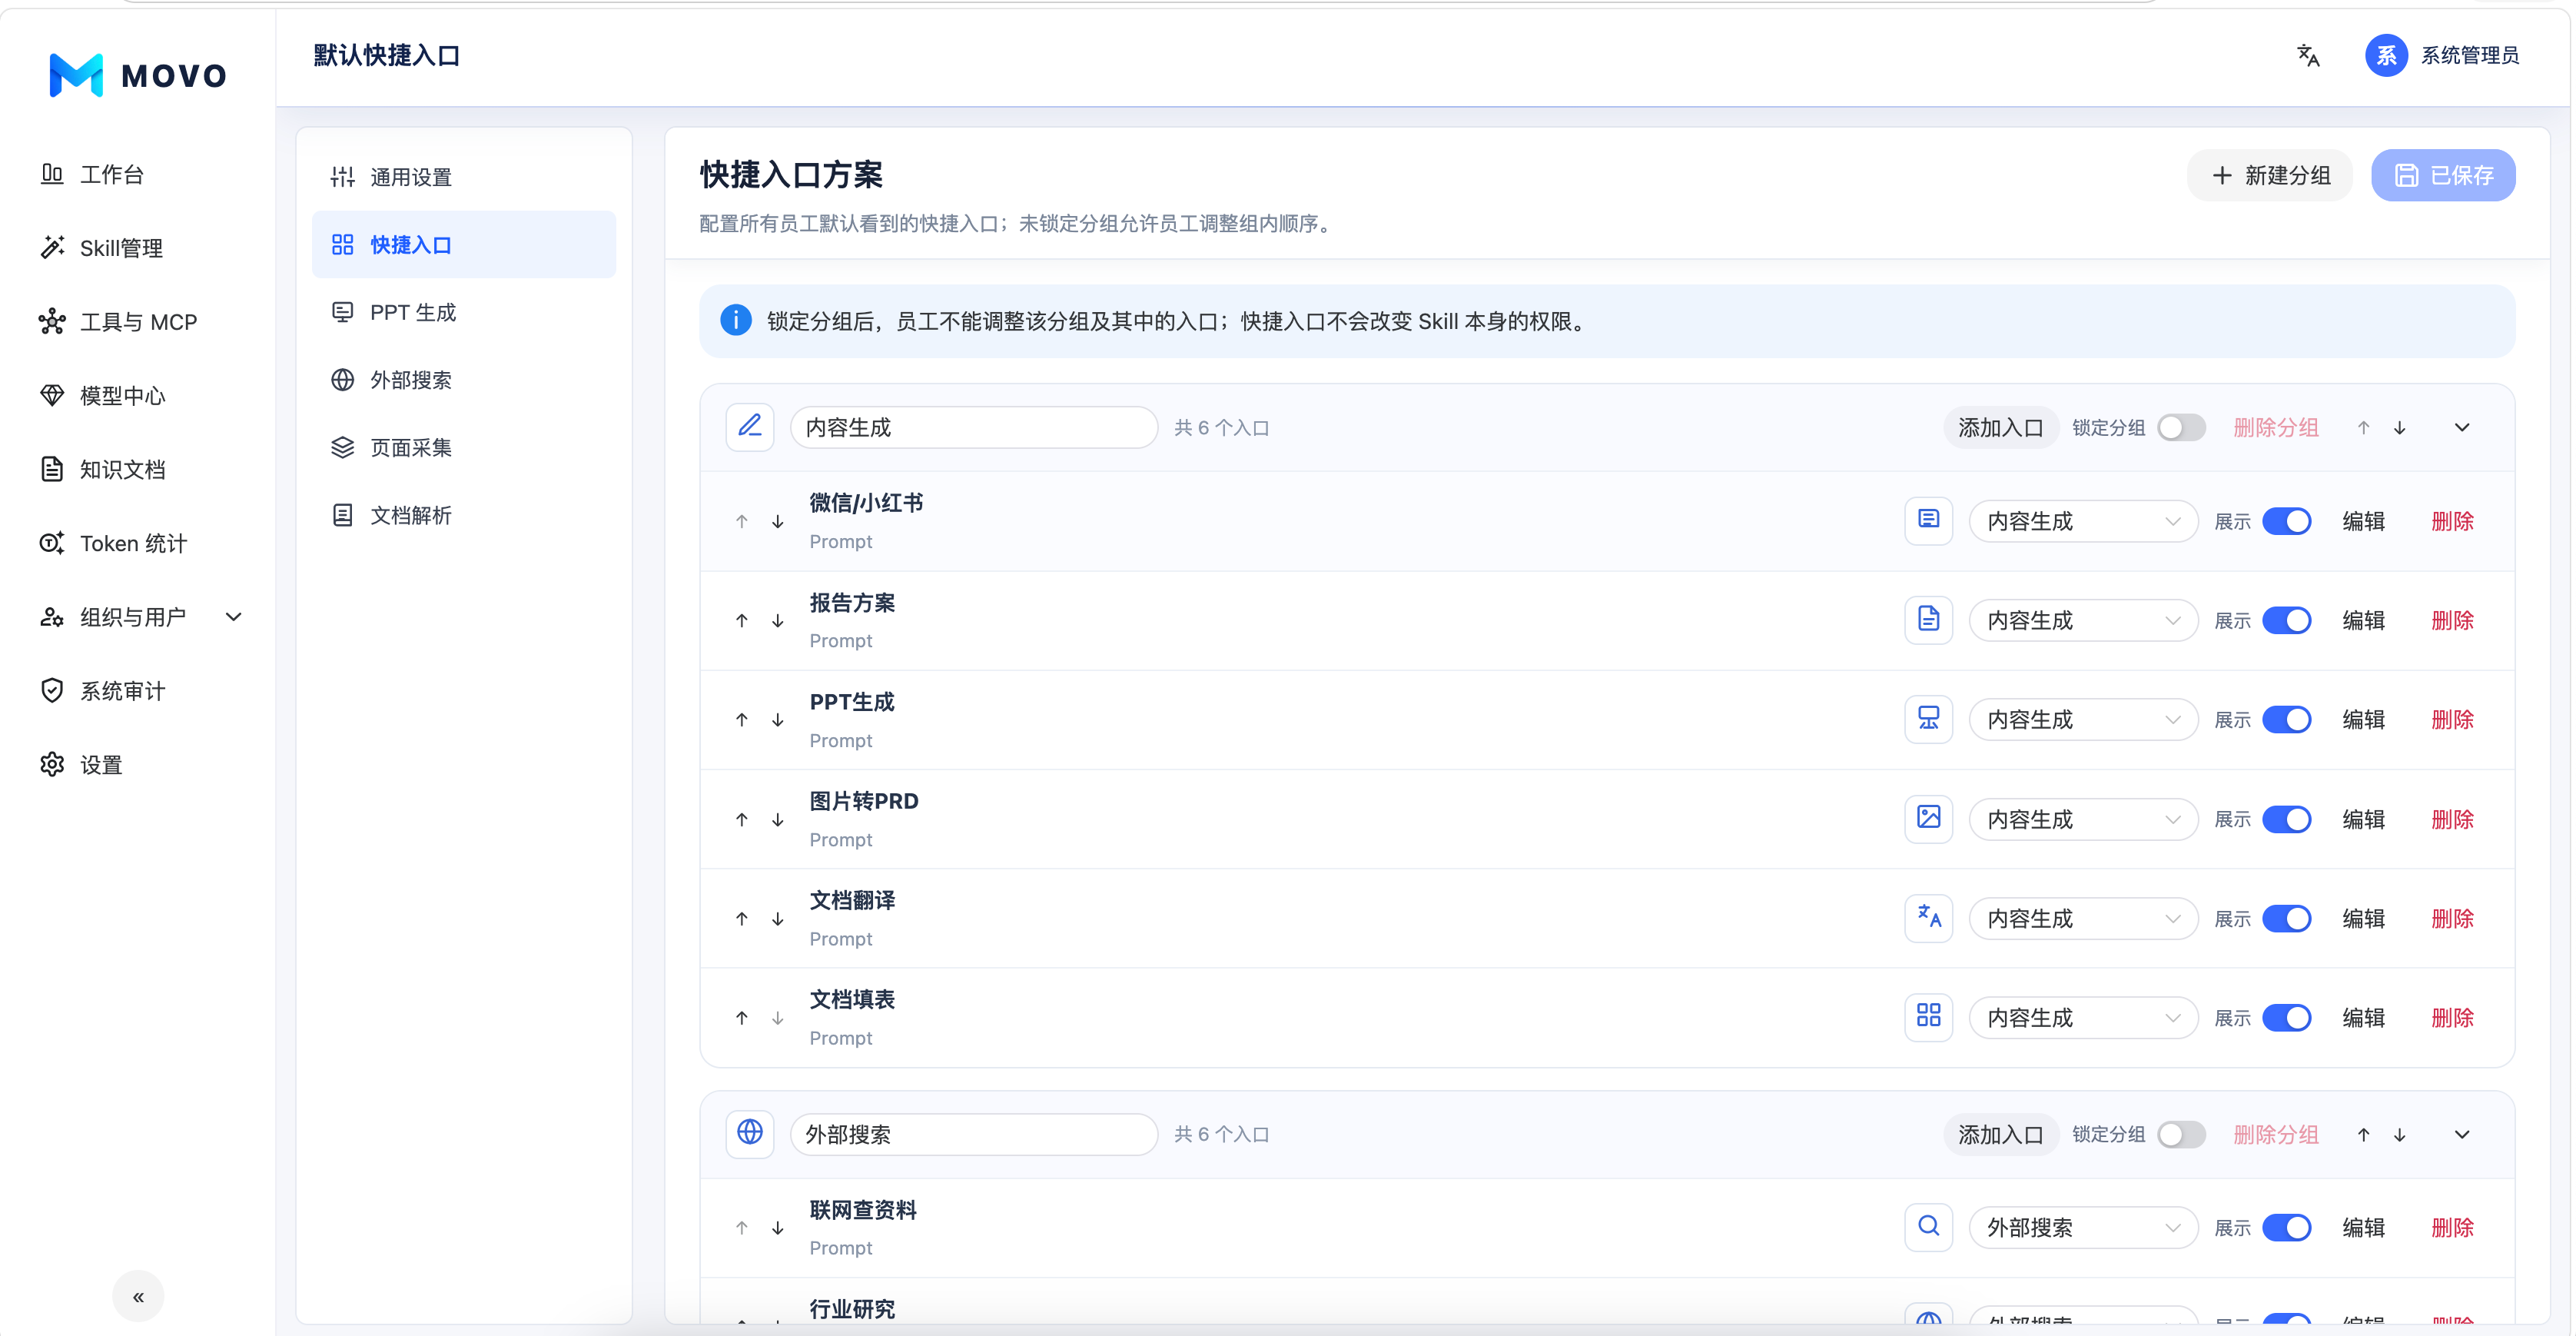Move 报告方案 entry up with arrow

pos(742,621)
